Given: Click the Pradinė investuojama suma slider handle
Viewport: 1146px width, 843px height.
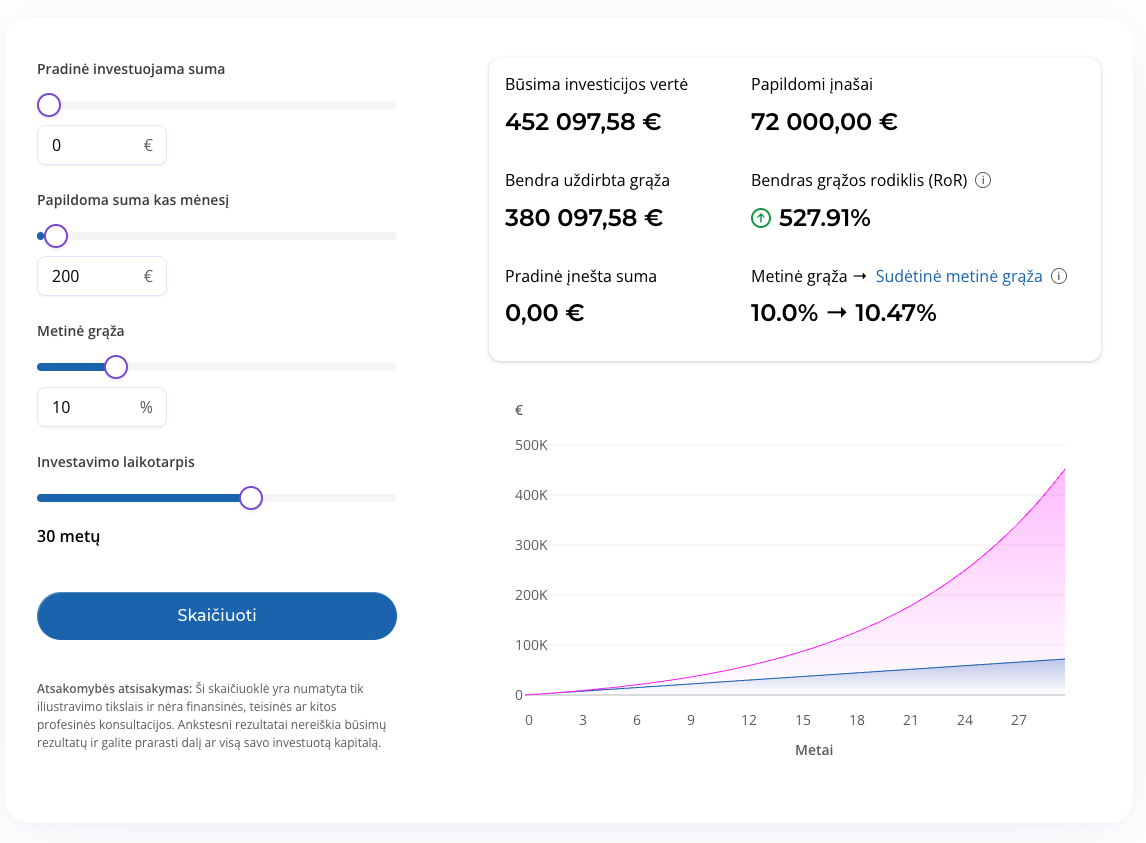Looking at the screenshot, I should pyautogui.click(x=49, y=105).
